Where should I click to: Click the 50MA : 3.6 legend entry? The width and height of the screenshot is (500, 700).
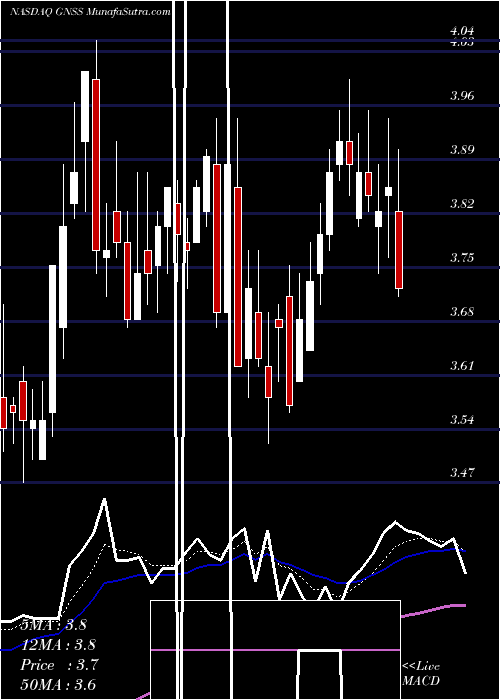pyautogui.click(x=58, y=684)
